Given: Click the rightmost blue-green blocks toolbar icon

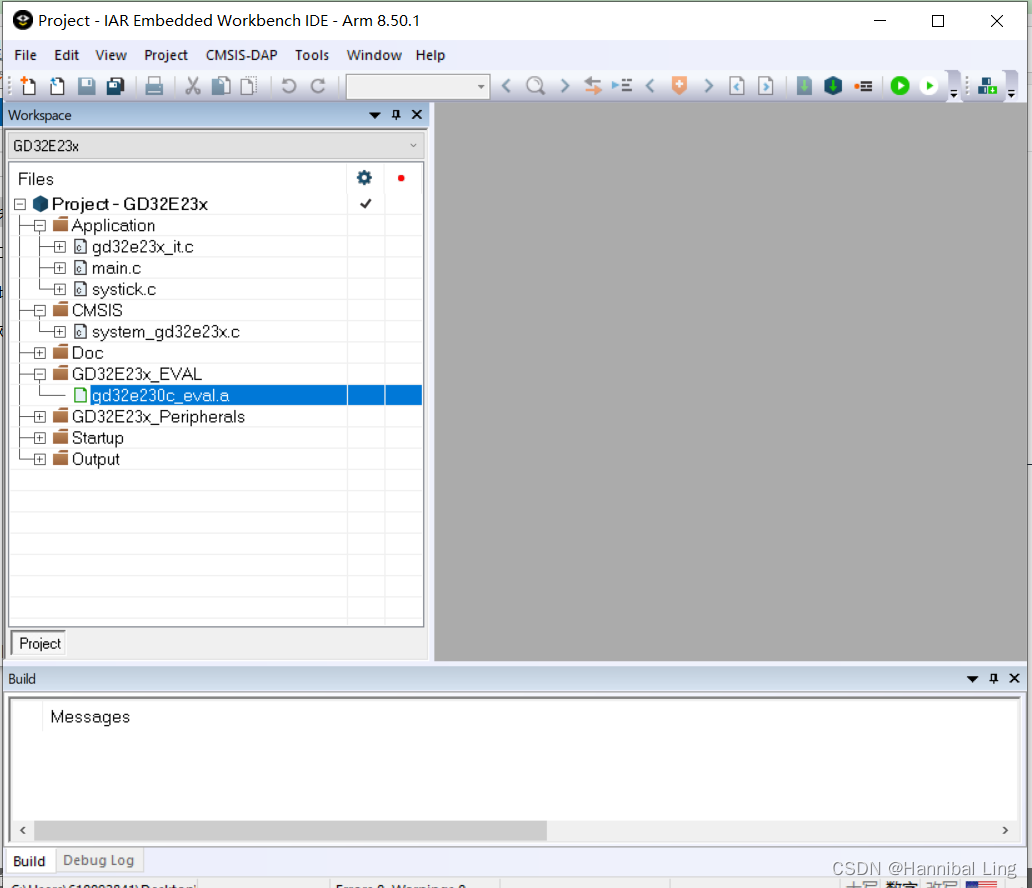Looking at the screenshot, I should click(x=987, y=86).
